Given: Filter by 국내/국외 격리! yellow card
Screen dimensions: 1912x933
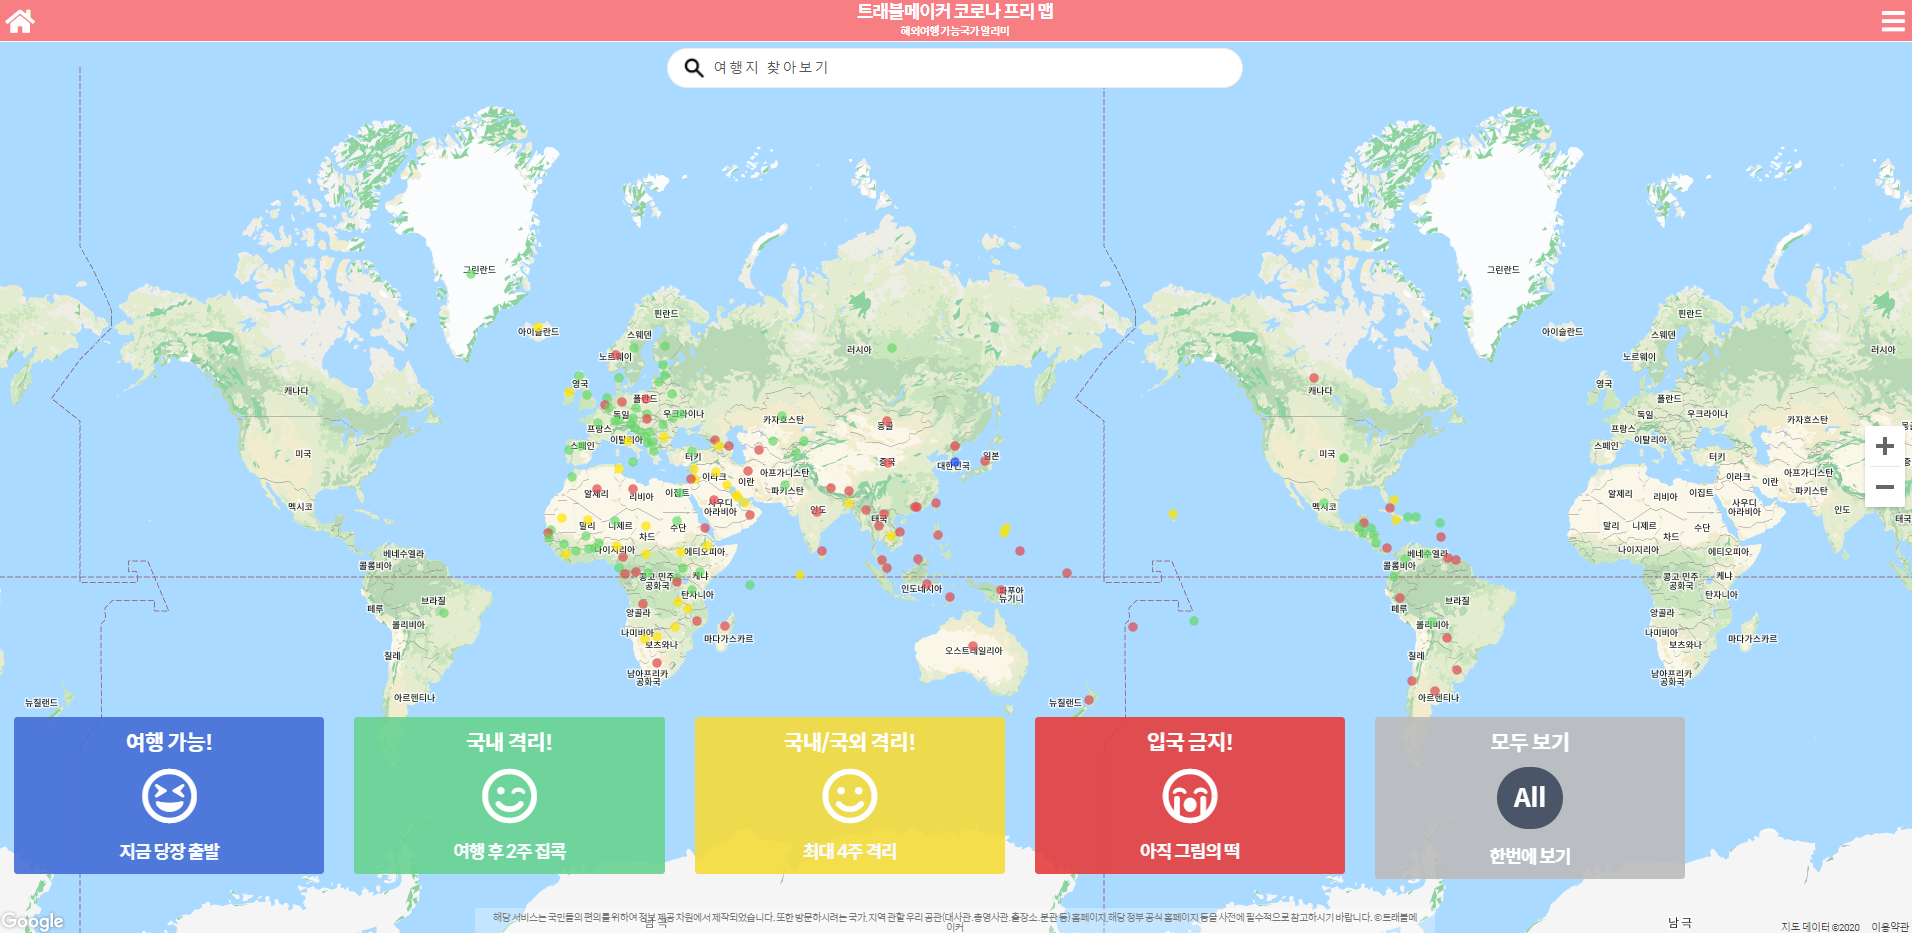Looking at the screenshot, I should tap(850, 795).
